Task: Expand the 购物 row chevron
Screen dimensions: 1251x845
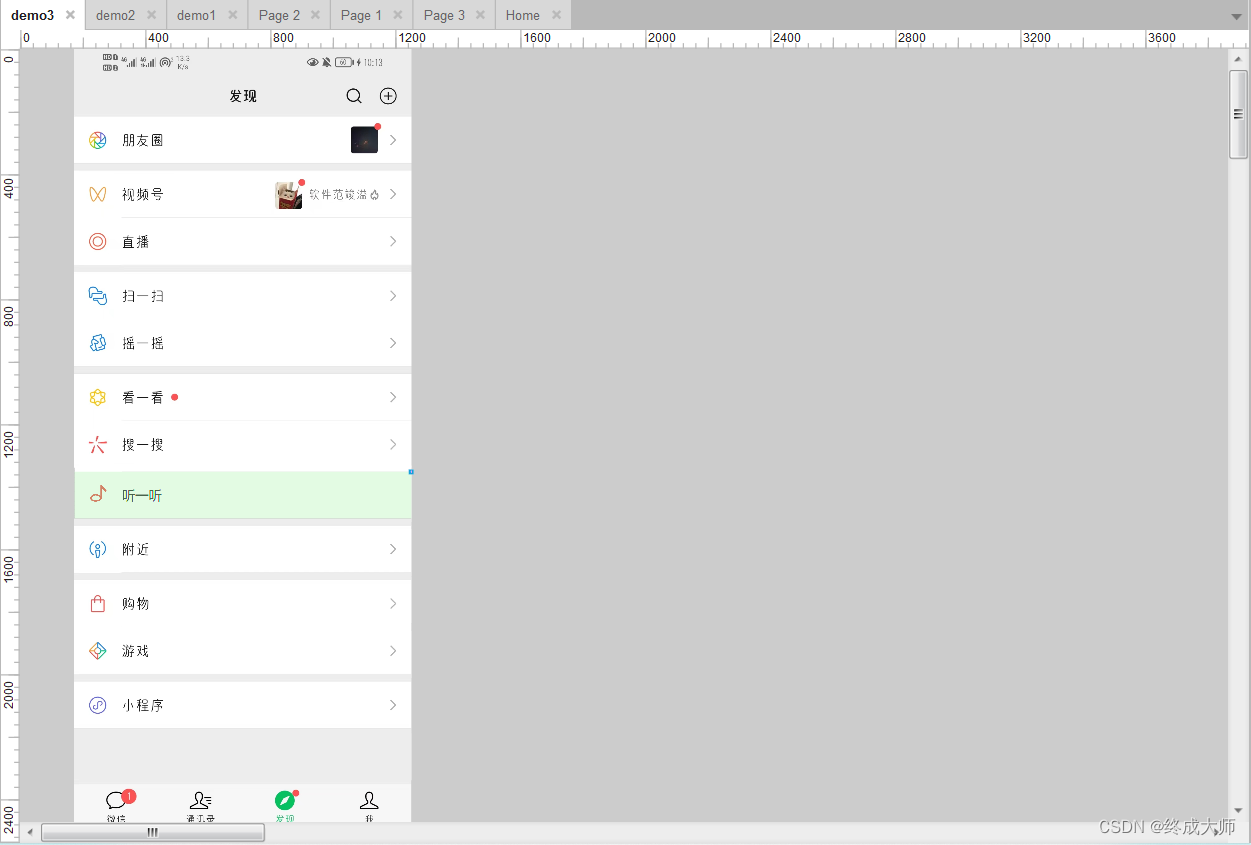Action: (393, 603)
